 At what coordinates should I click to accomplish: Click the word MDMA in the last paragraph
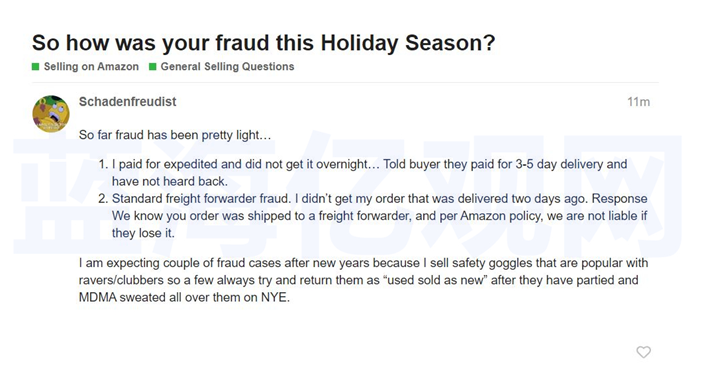[x=98, y=297]
